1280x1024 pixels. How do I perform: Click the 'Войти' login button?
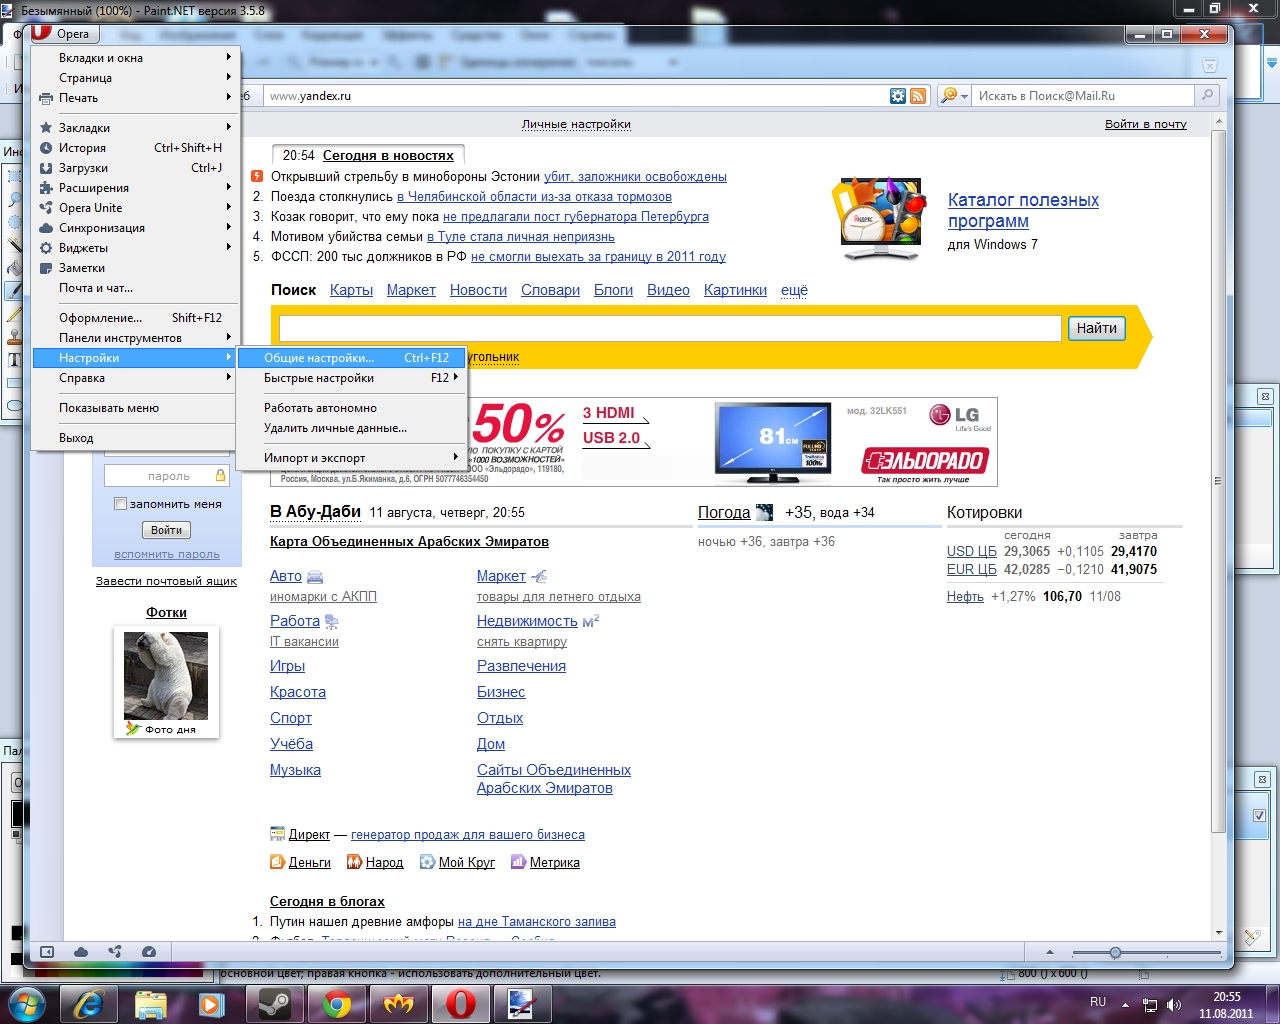click(166, 530)
